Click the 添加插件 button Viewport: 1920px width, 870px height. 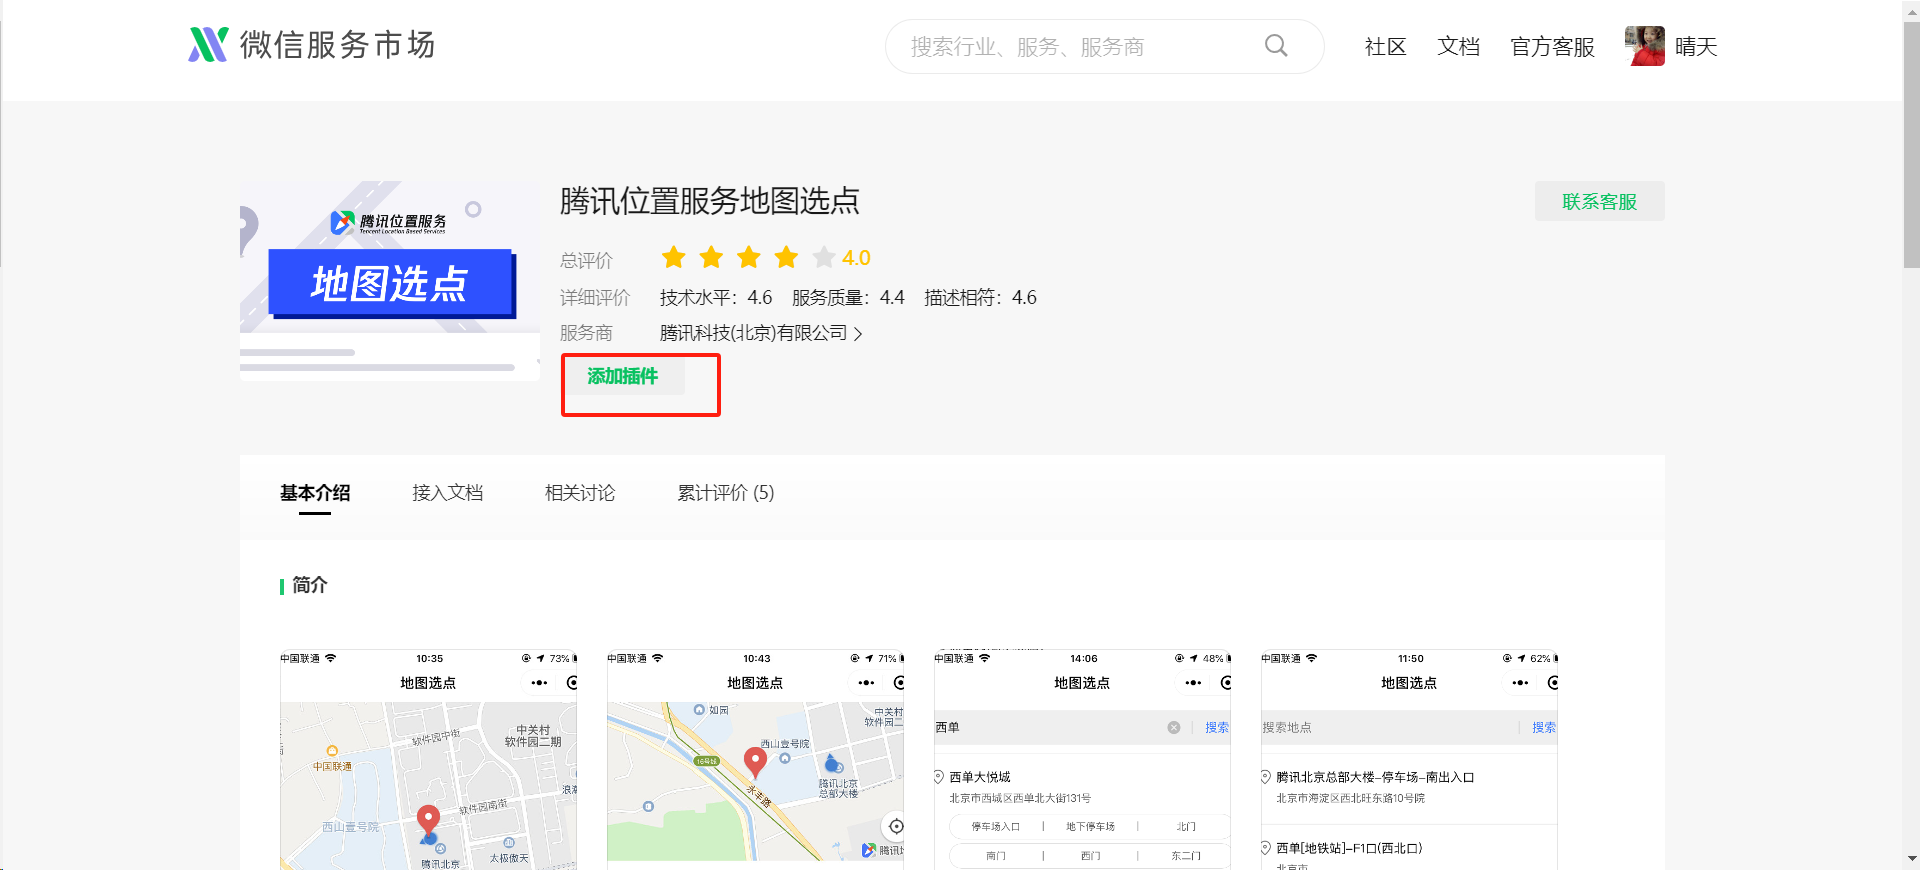click(x=623, y=376)
